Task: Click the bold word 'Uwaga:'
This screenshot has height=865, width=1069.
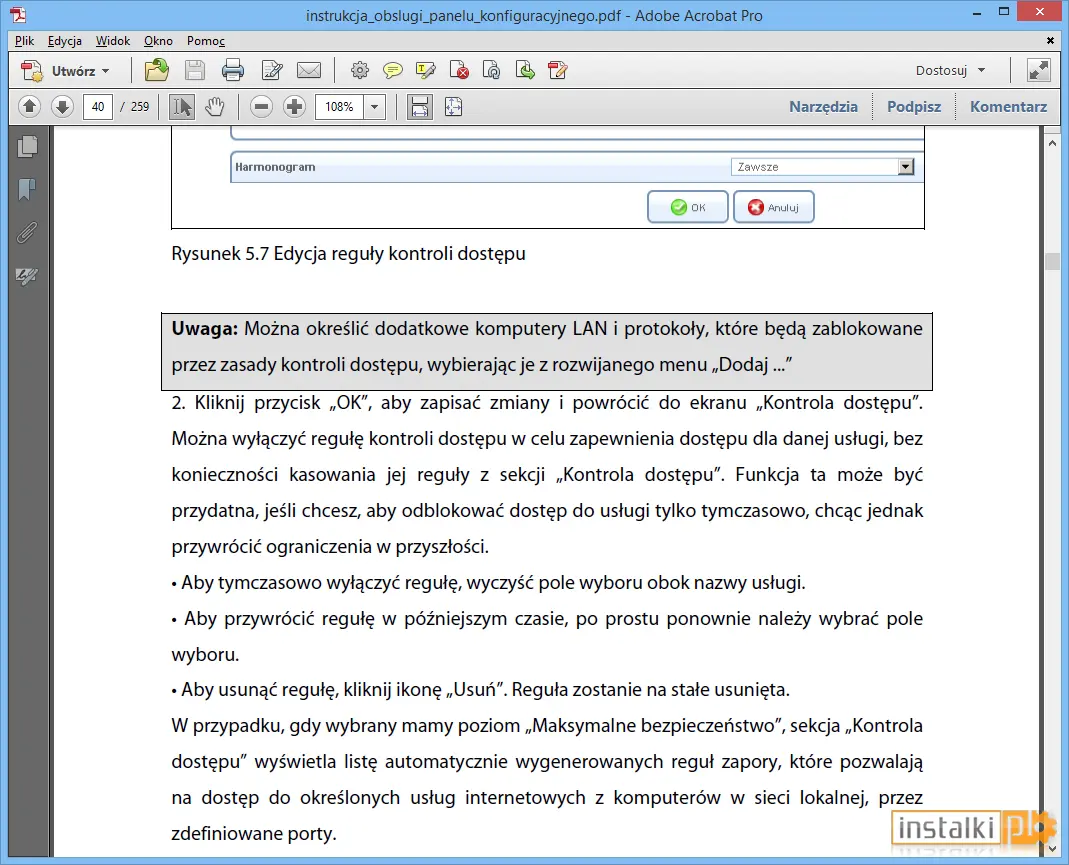Action: click(205, 329)
